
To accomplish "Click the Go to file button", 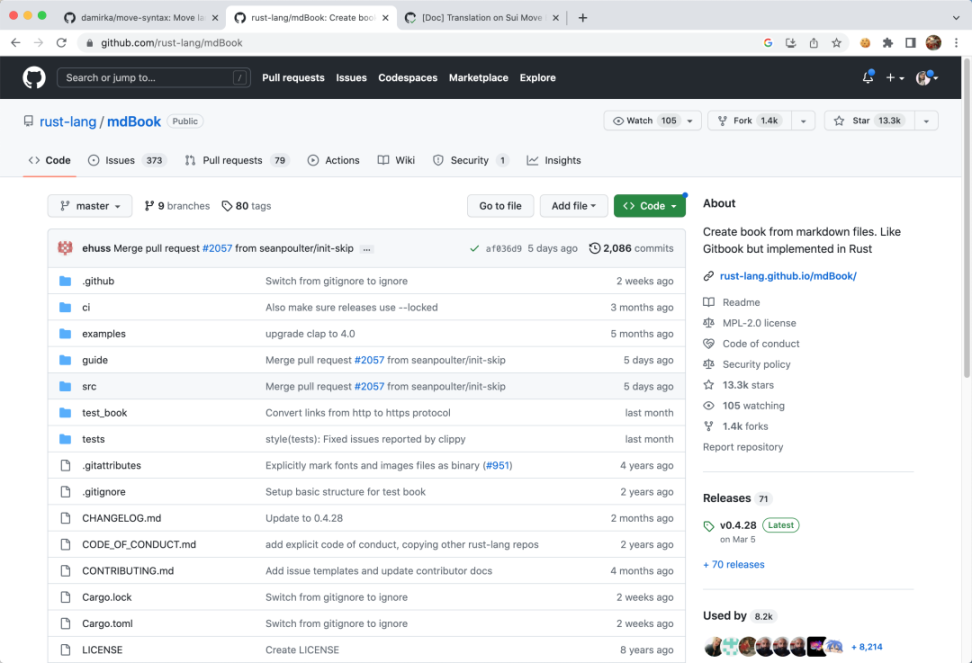I will coord(500,206).
